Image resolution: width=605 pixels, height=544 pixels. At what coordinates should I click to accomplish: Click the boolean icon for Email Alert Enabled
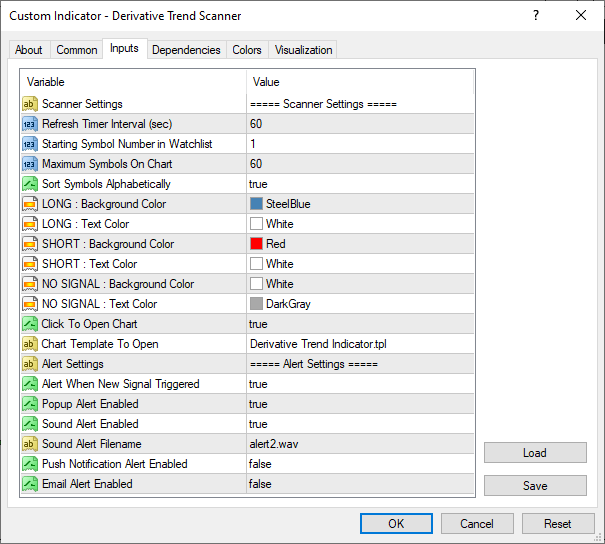click(x=30, y=484)
